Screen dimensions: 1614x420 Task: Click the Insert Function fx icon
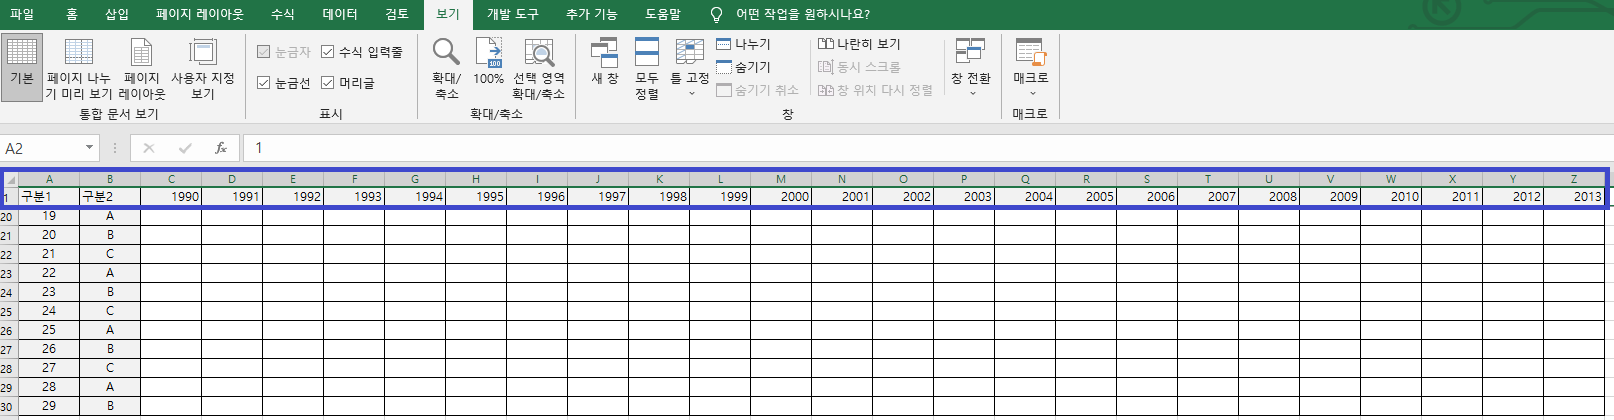tap(221, 148)
